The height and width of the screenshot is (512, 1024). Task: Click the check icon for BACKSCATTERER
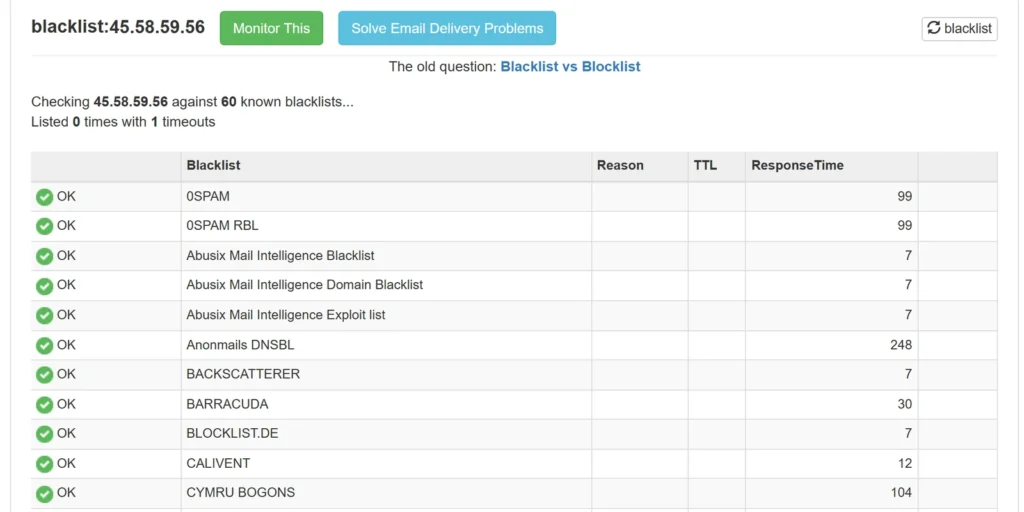tap(44, 375)
